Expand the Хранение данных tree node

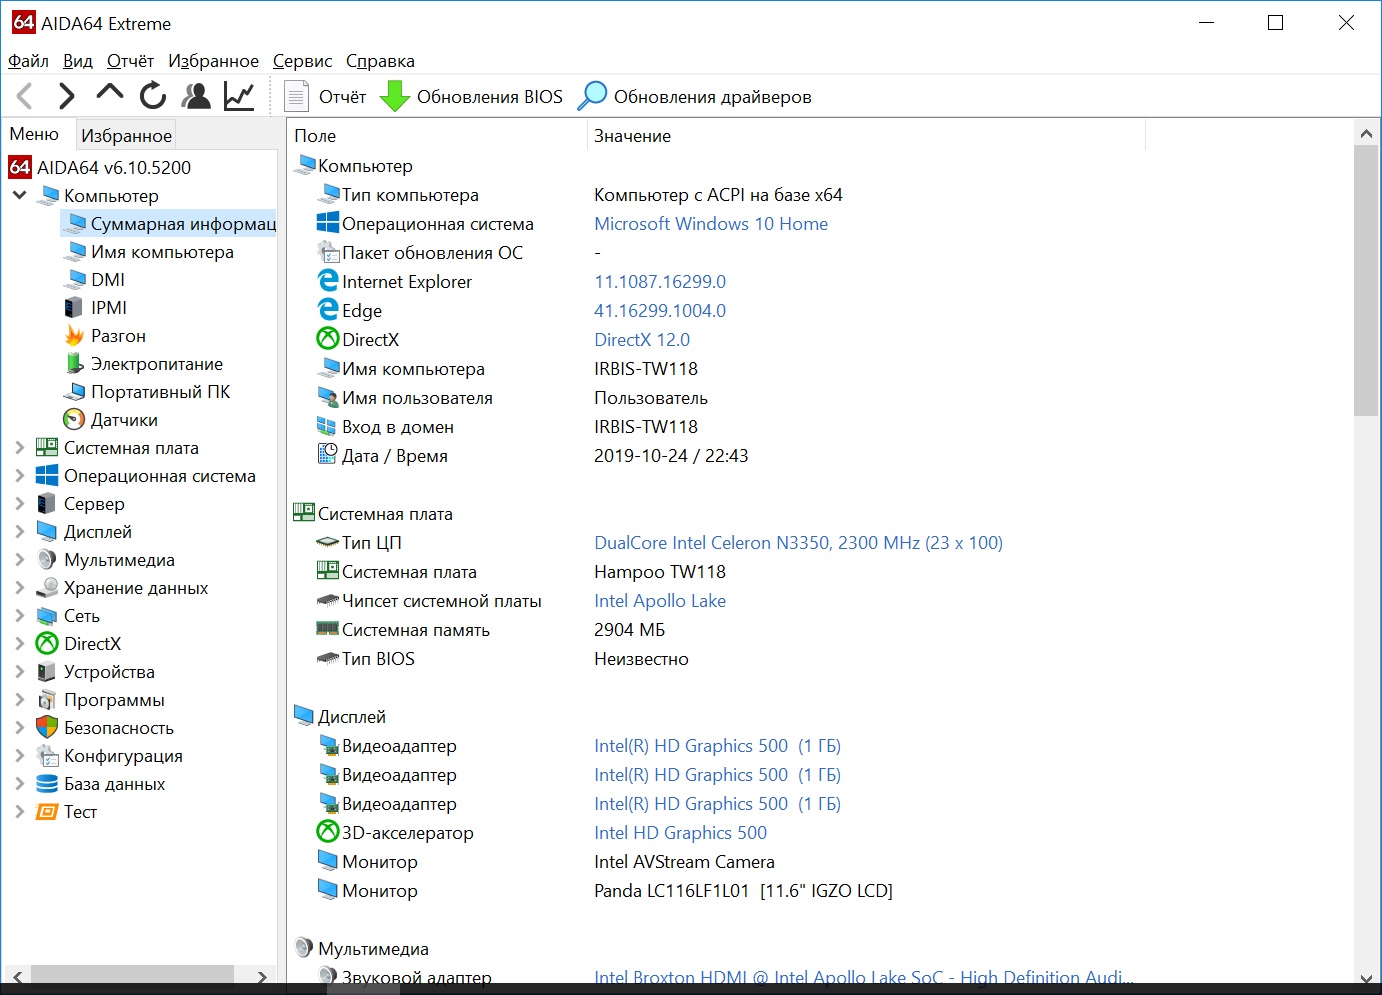pos(19,588)
